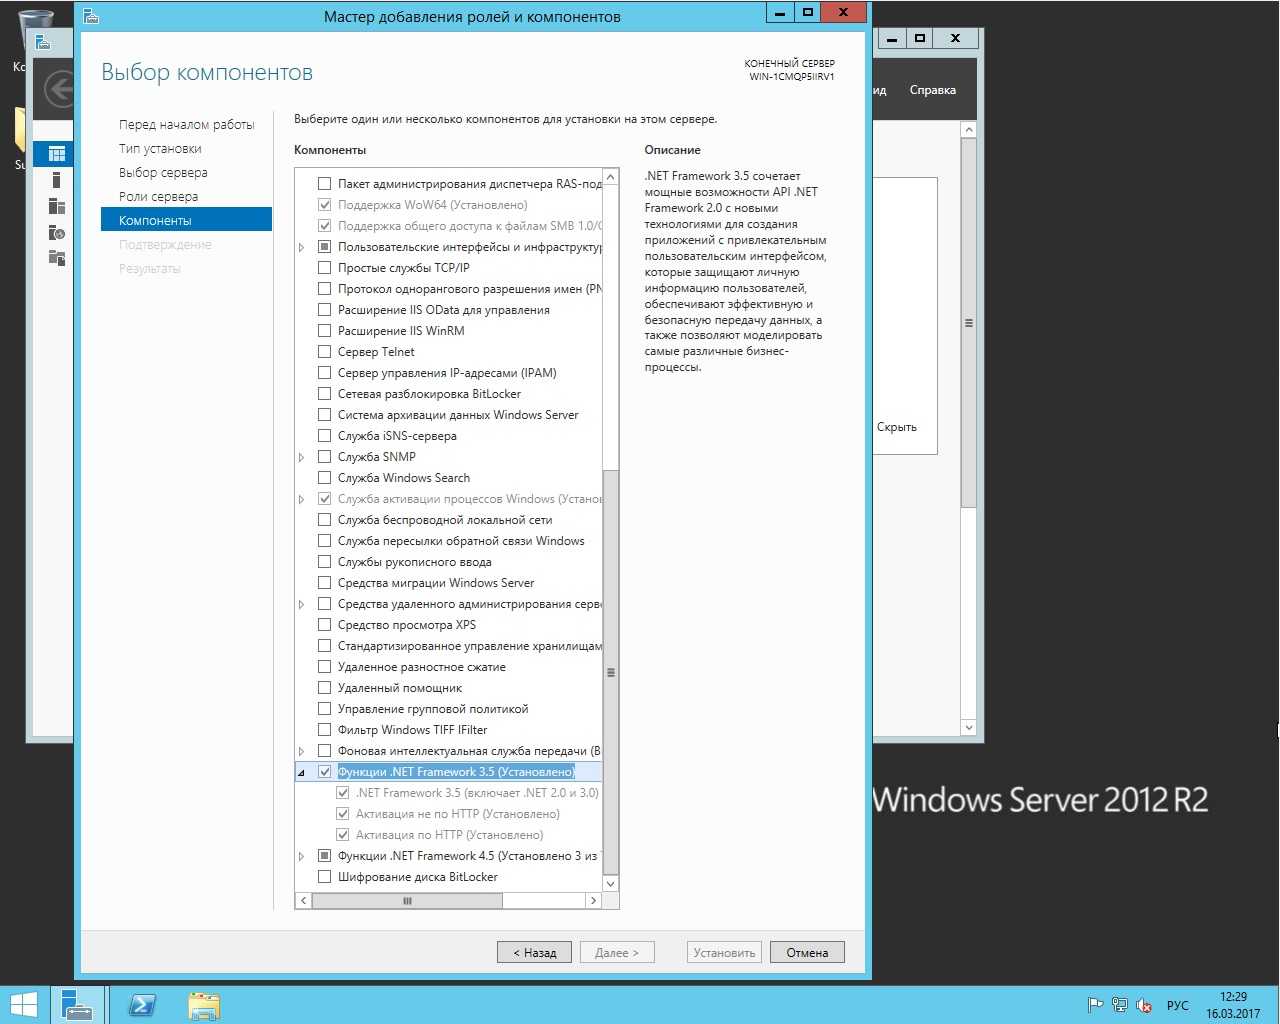Viewport: 1280px width, 1024px height.
Task: Select All Servers icon in Server Manager sidebar
Action: tap(57, 206)
